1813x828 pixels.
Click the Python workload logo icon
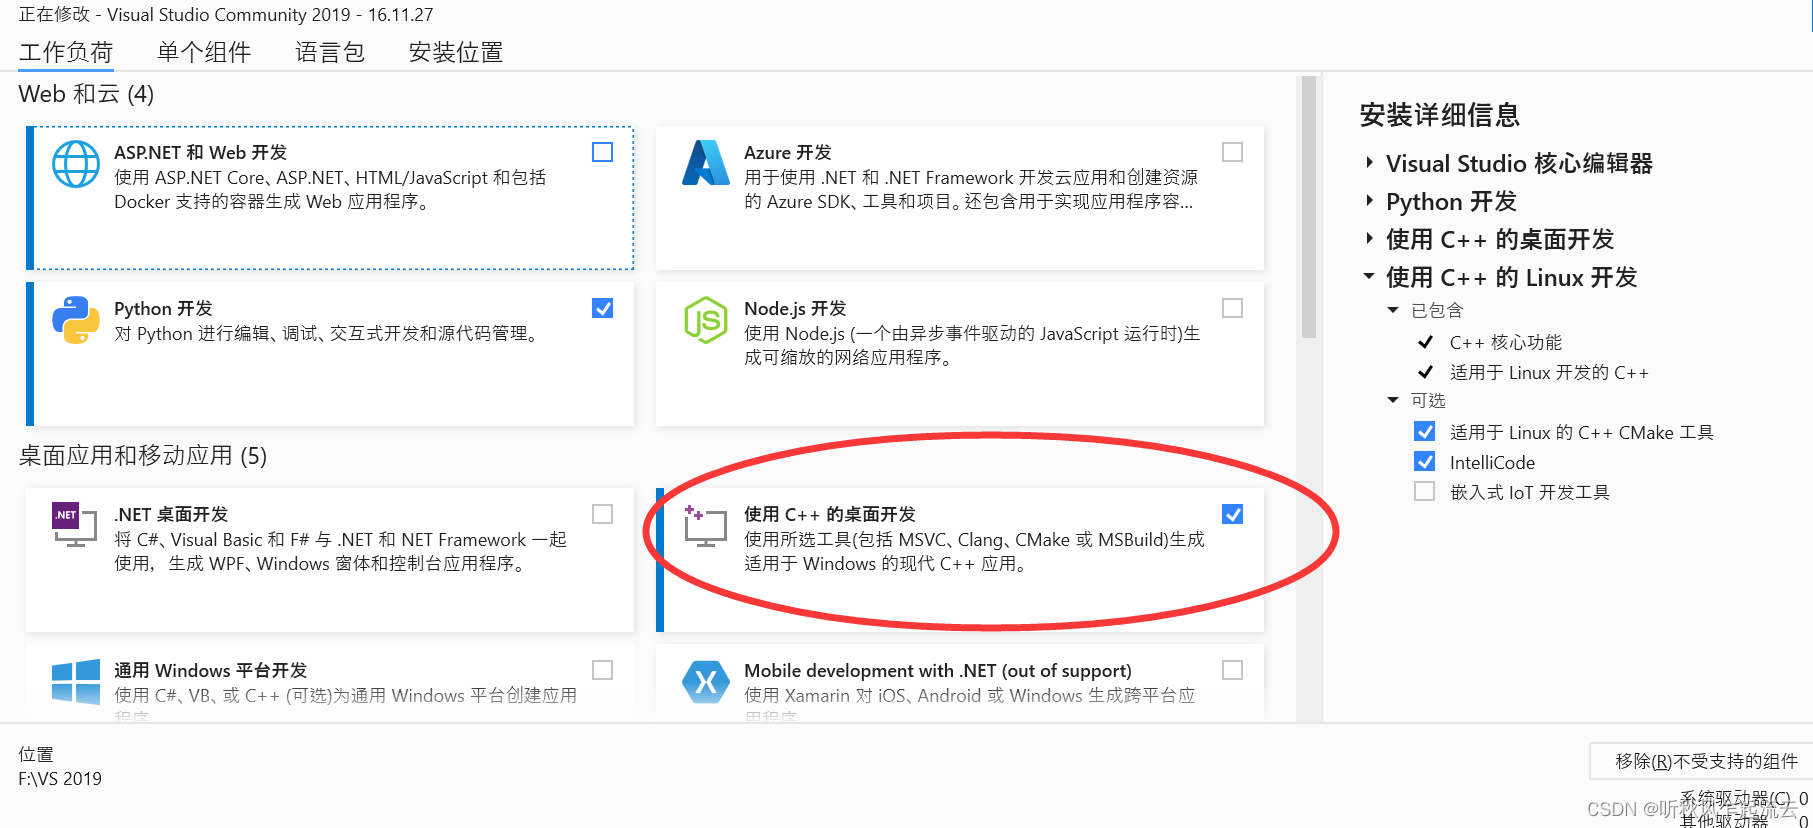tap(76, 320)
